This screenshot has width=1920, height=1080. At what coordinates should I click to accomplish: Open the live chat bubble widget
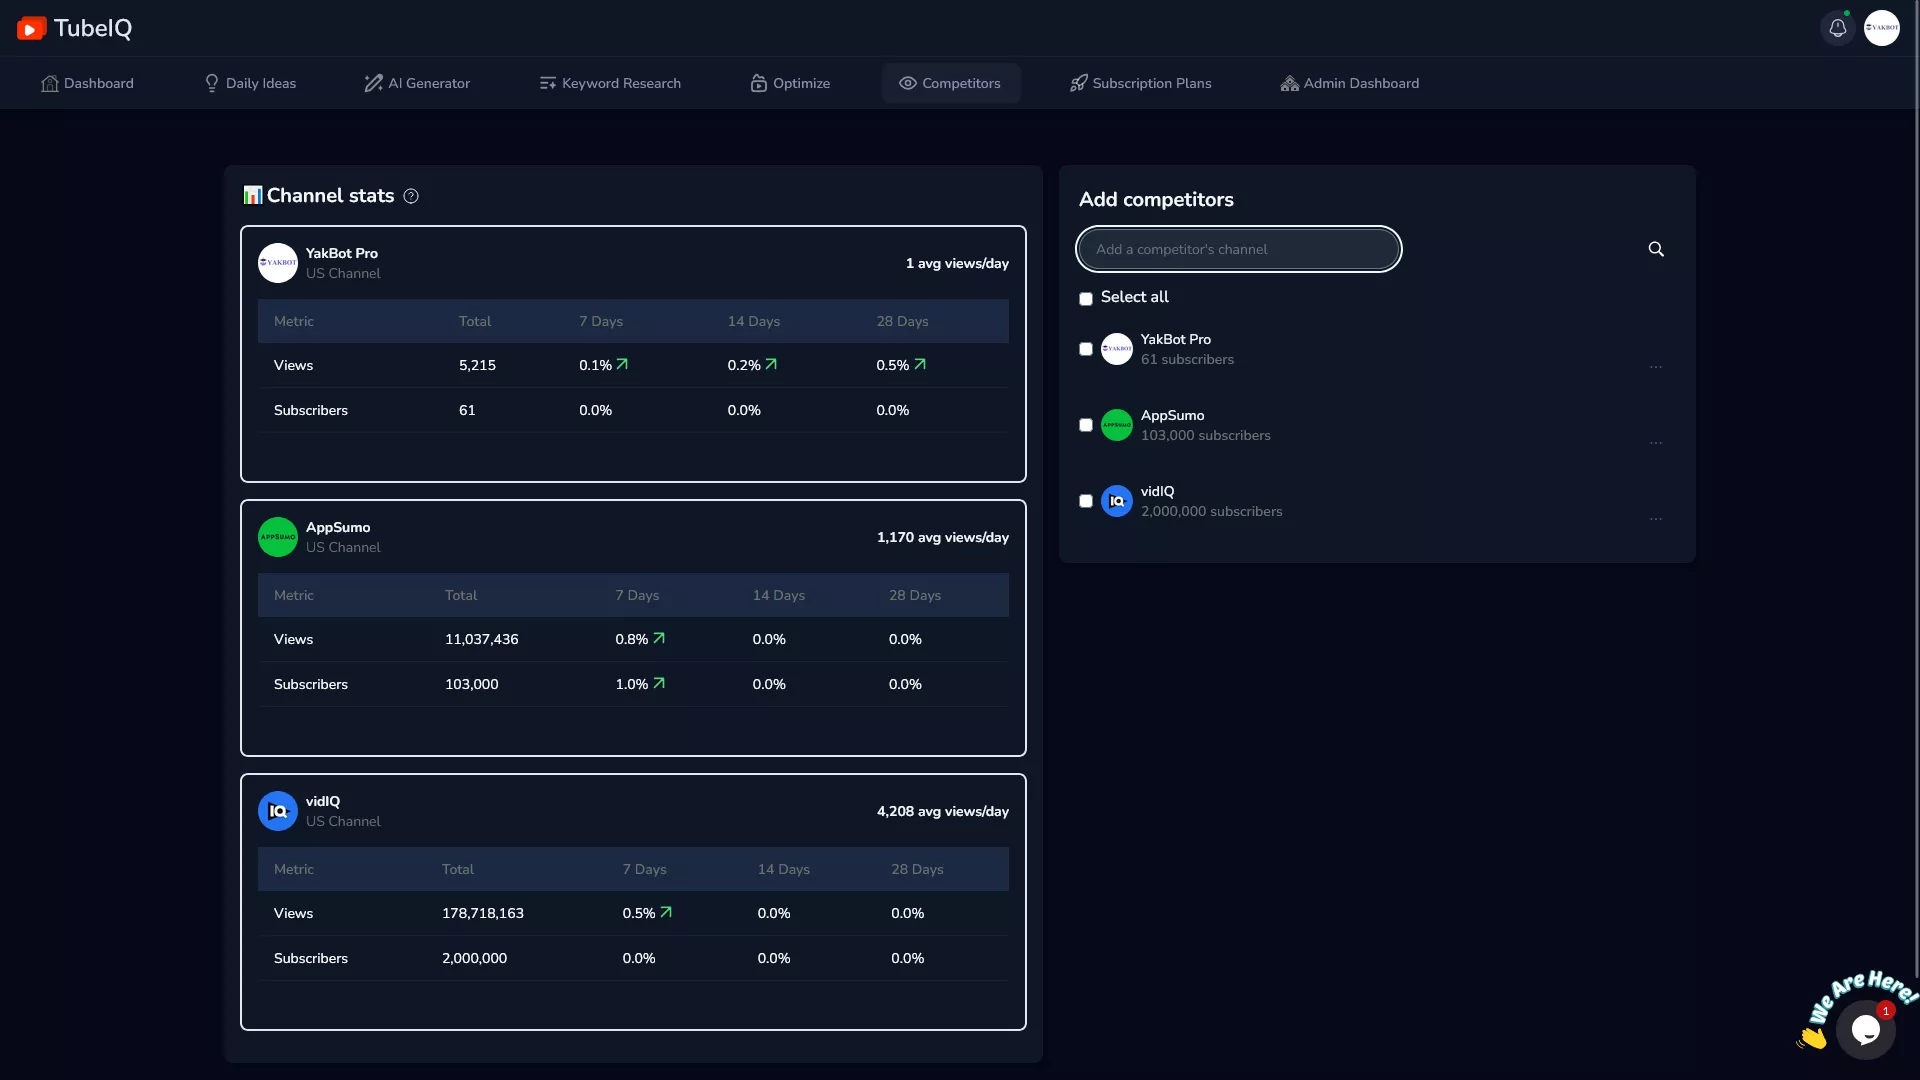[1865, 1029]
